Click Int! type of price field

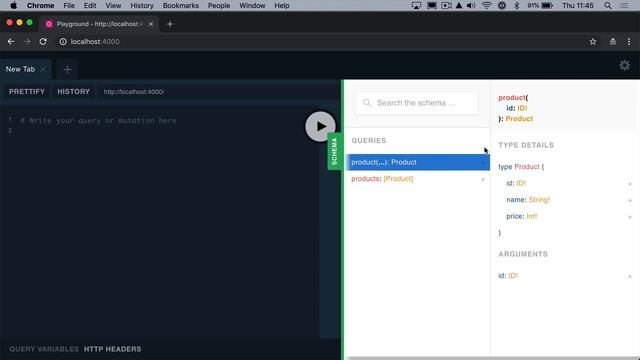click(x=531, y=216)
